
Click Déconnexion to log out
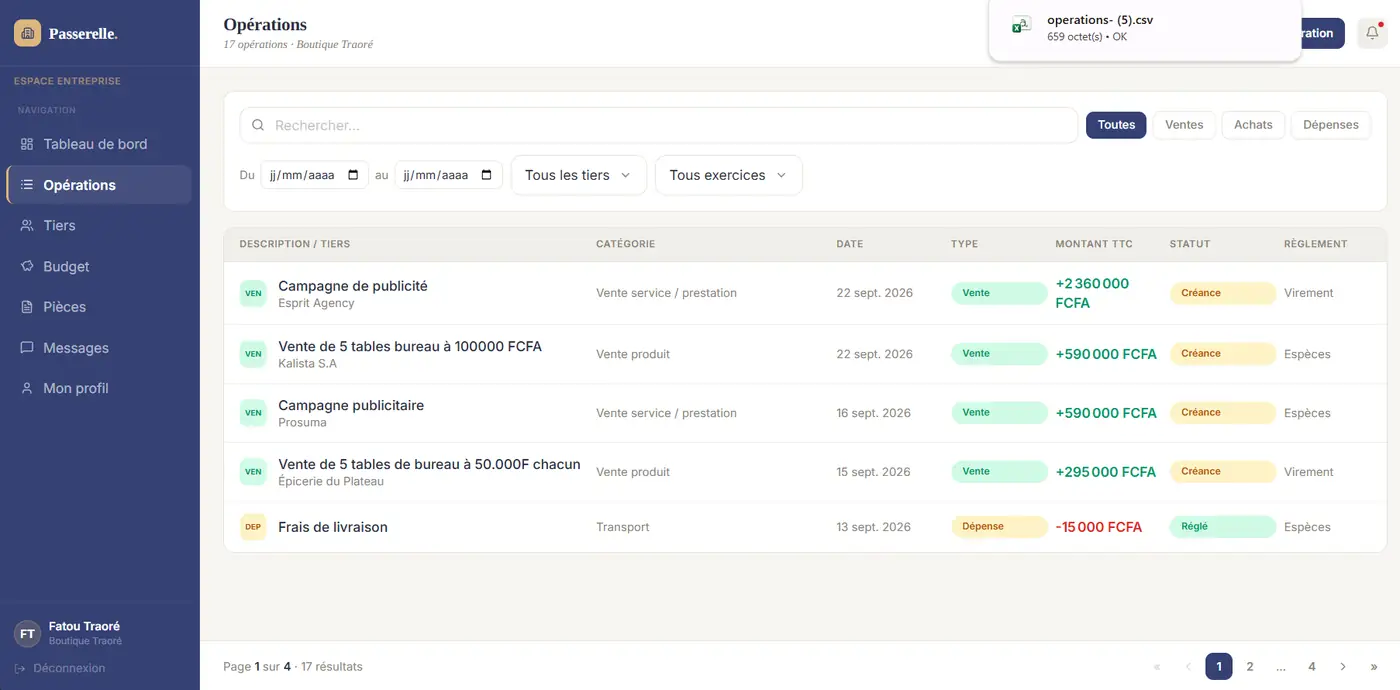point(60,668)
